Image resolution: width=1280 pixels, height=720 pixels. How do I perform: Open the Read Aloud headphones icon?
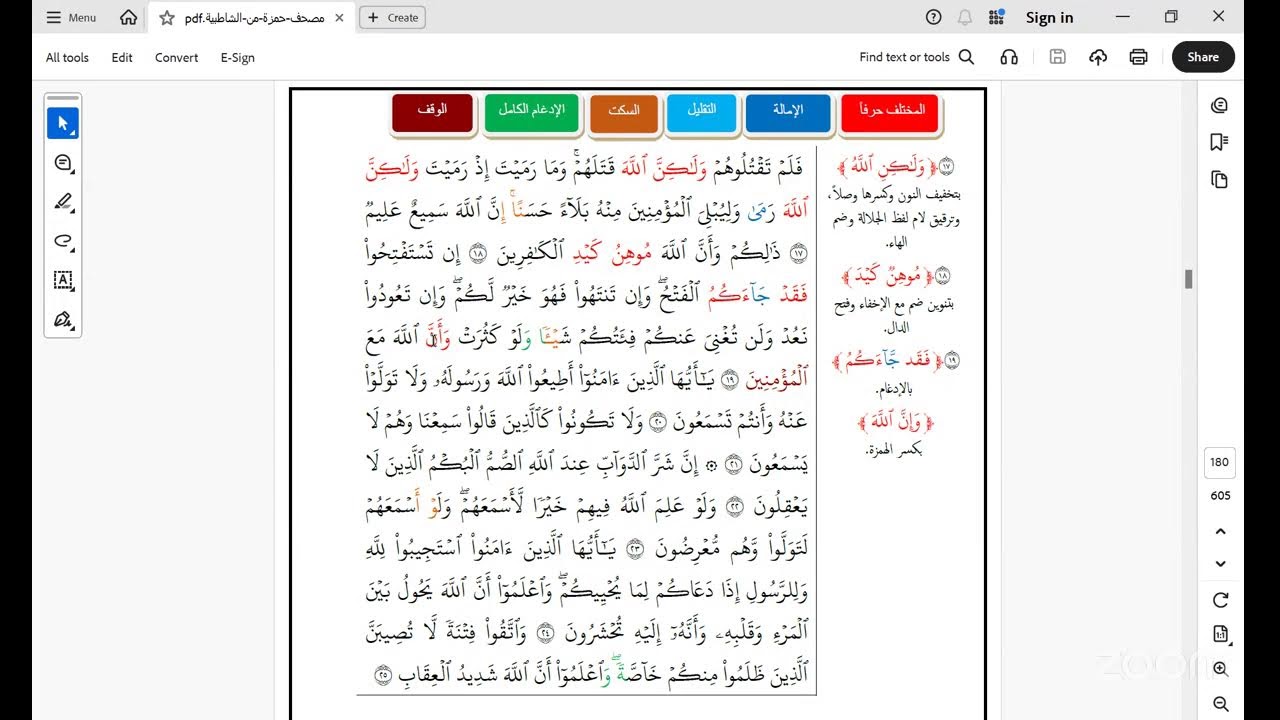[1009, 57]
